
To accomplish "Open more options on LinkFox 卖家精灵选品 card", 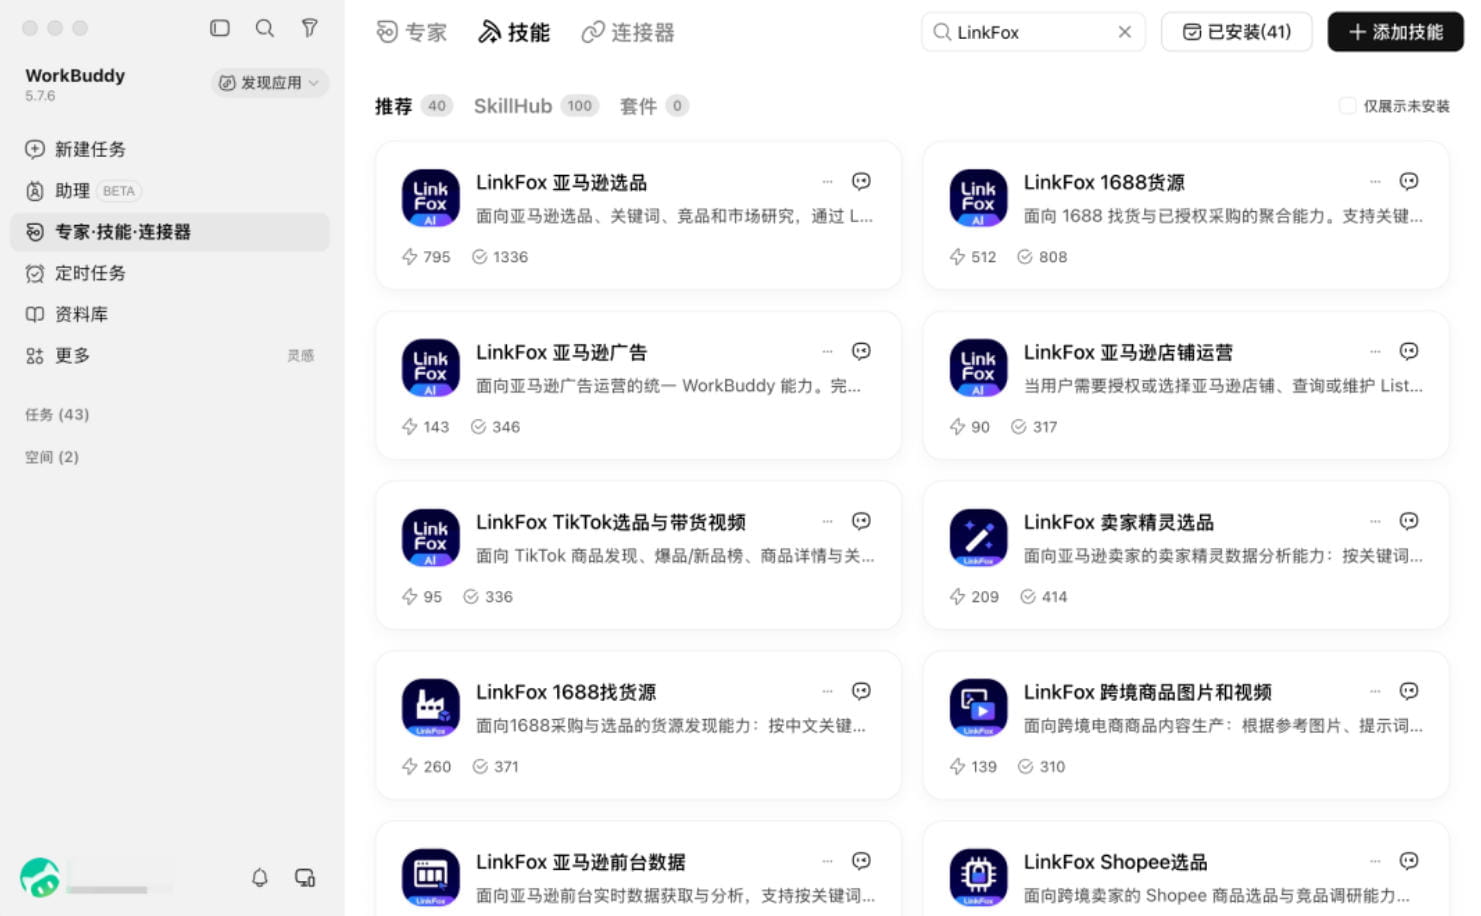I will click(x=1375, y=521).
